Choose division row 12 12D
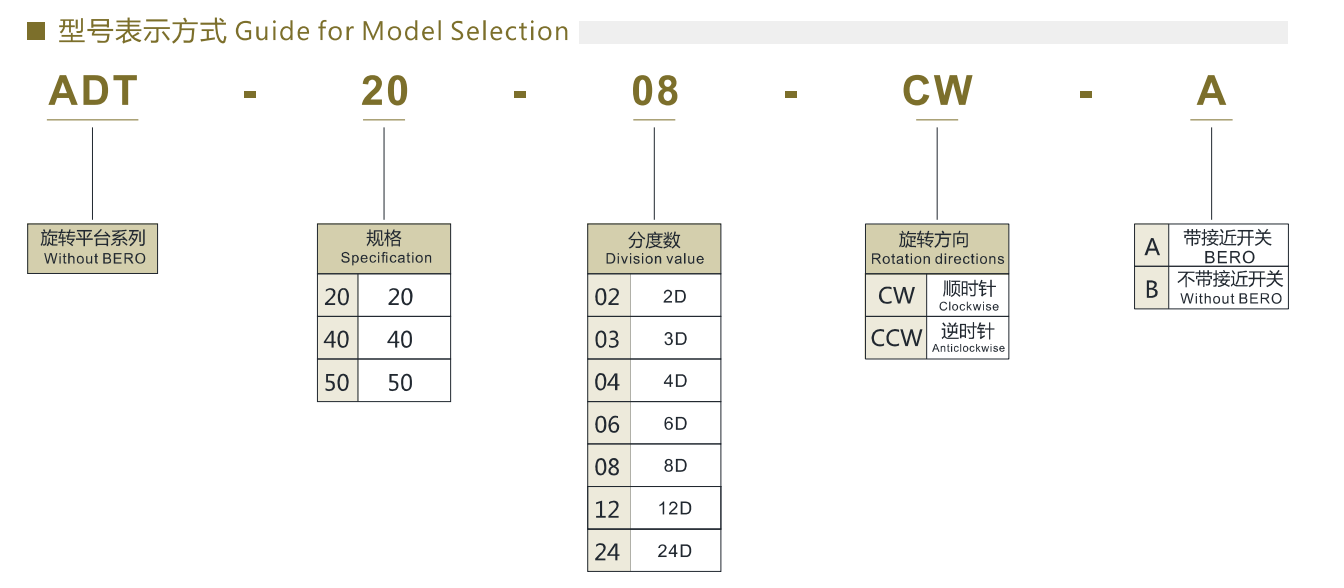1344x588 pixels. (x=654, y=508)
